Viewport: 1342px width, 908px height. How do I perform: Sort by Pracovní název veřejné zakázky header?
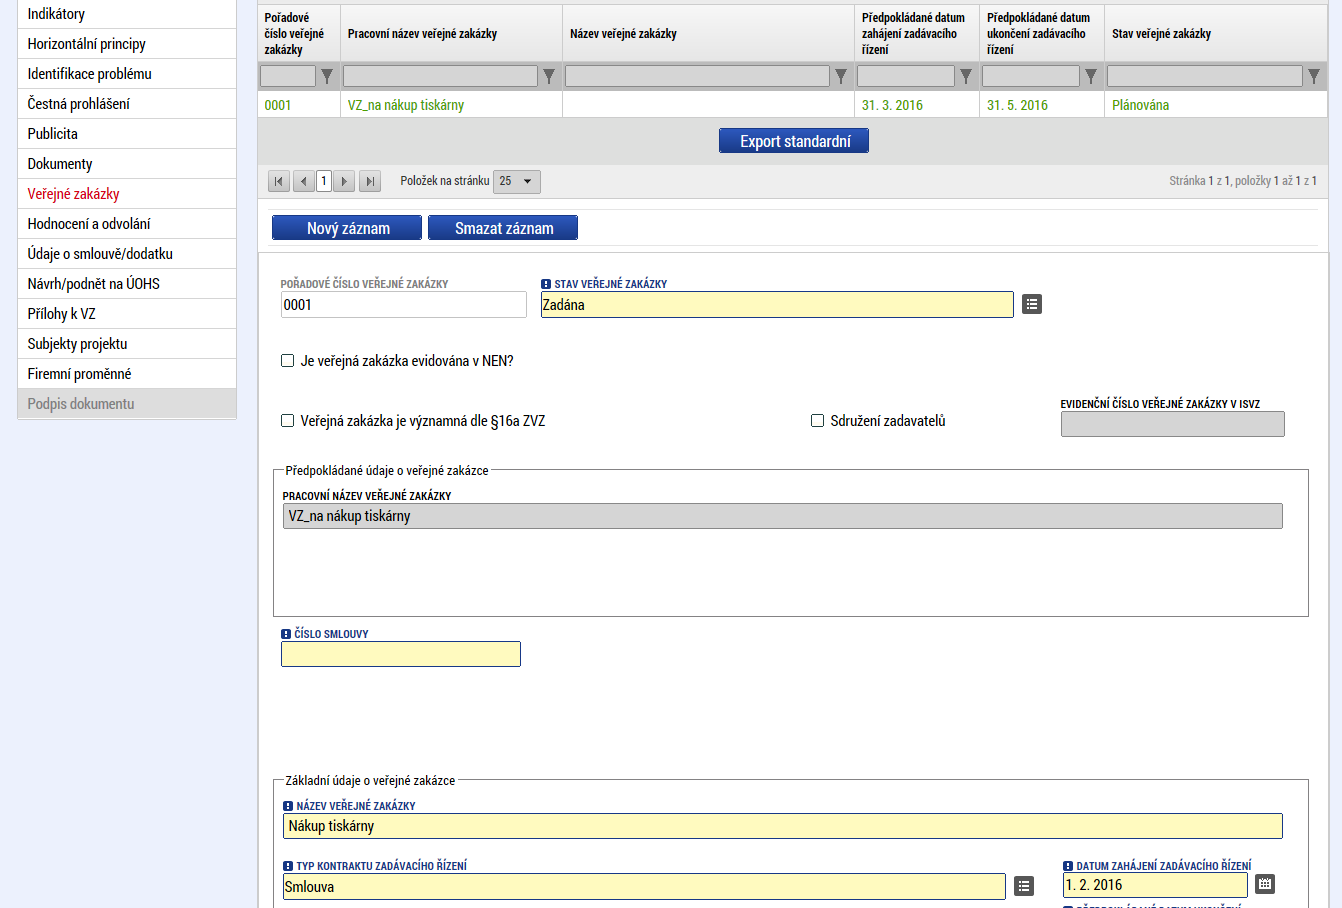pyautogui.click(x=422, y=34)
